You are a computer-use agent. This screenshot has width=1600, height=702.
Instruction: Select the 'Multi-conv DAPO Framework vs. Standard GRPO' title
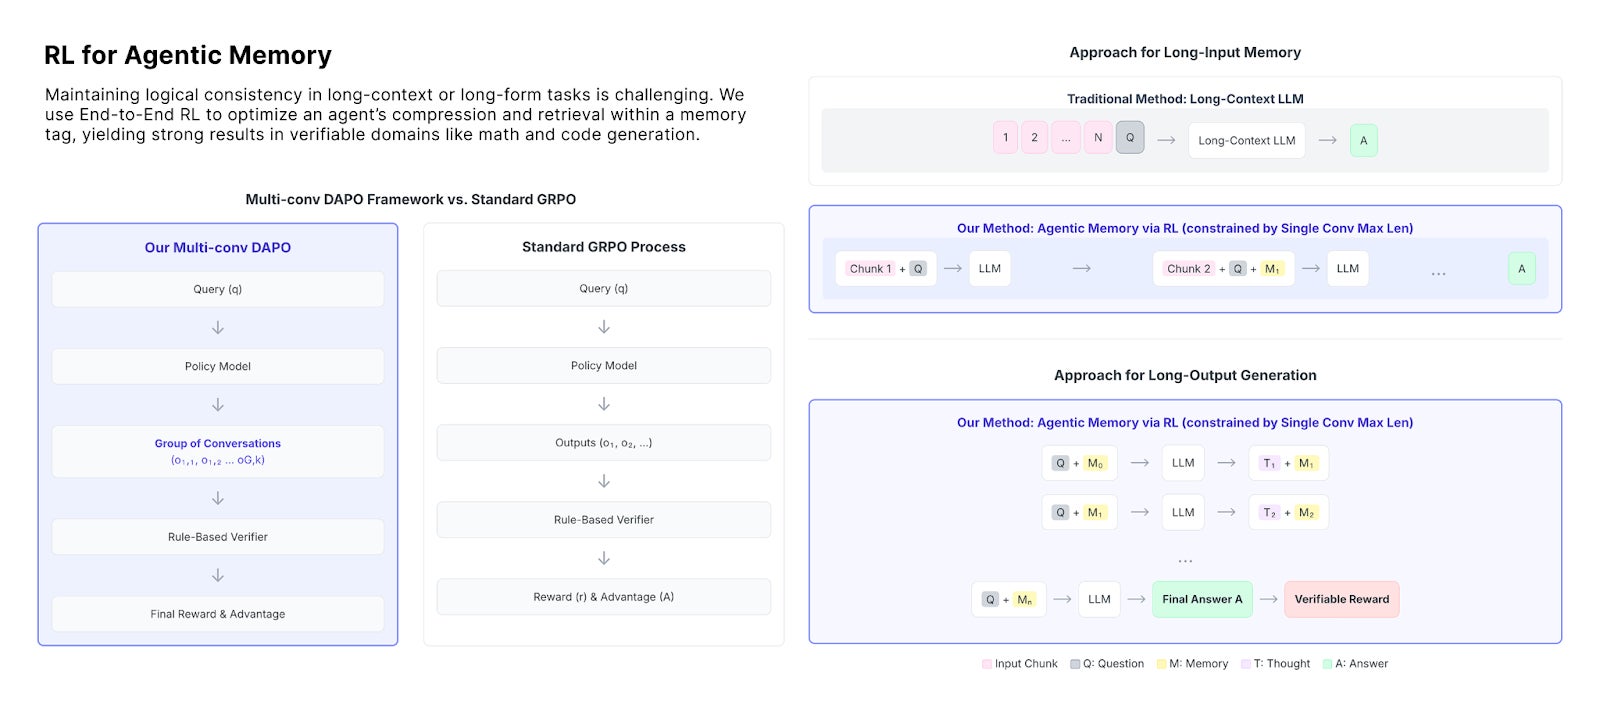[411, 199]
